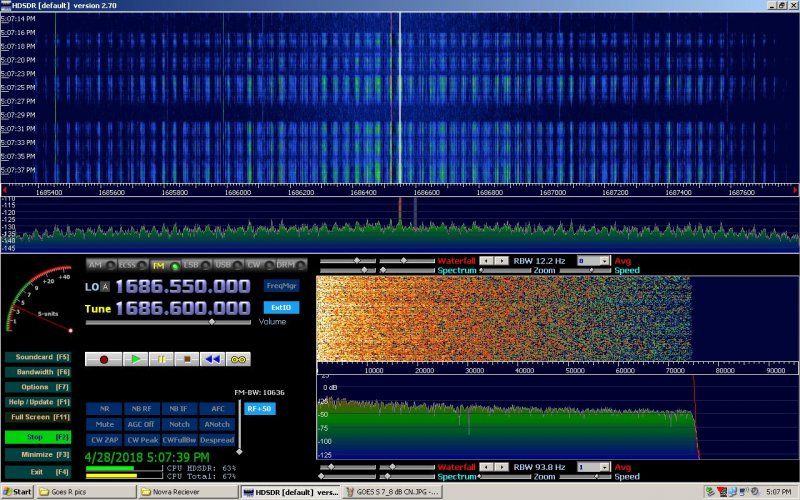800x500 pixels.
Task: Click the Volume slider handle
Action: click(210, 322)
